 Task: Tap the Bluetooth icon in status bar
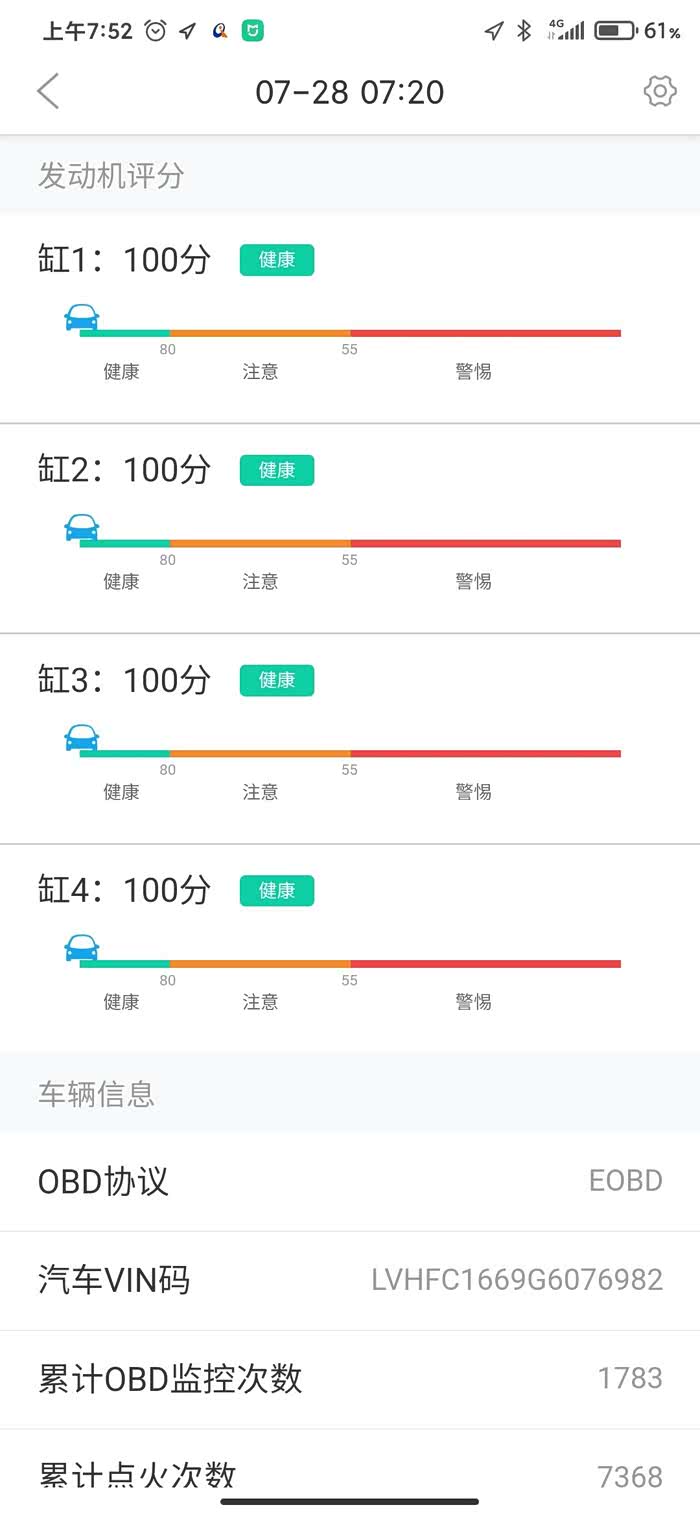point(523,31)
